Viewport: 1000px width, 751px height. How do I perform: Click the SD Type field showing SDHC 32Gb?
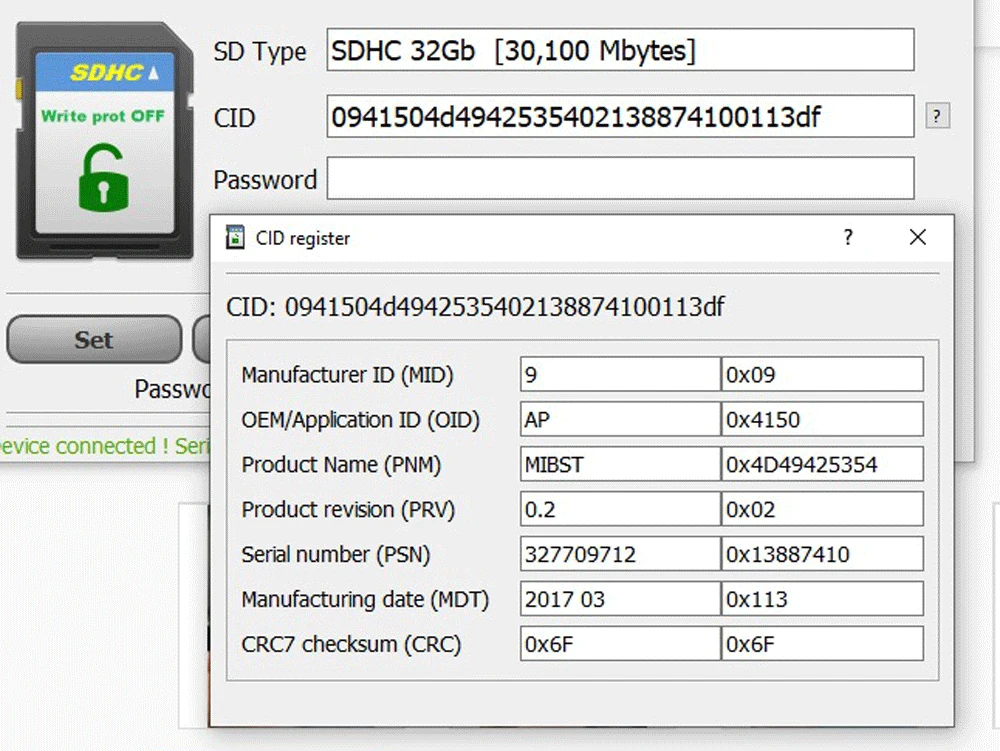(620, 51)
